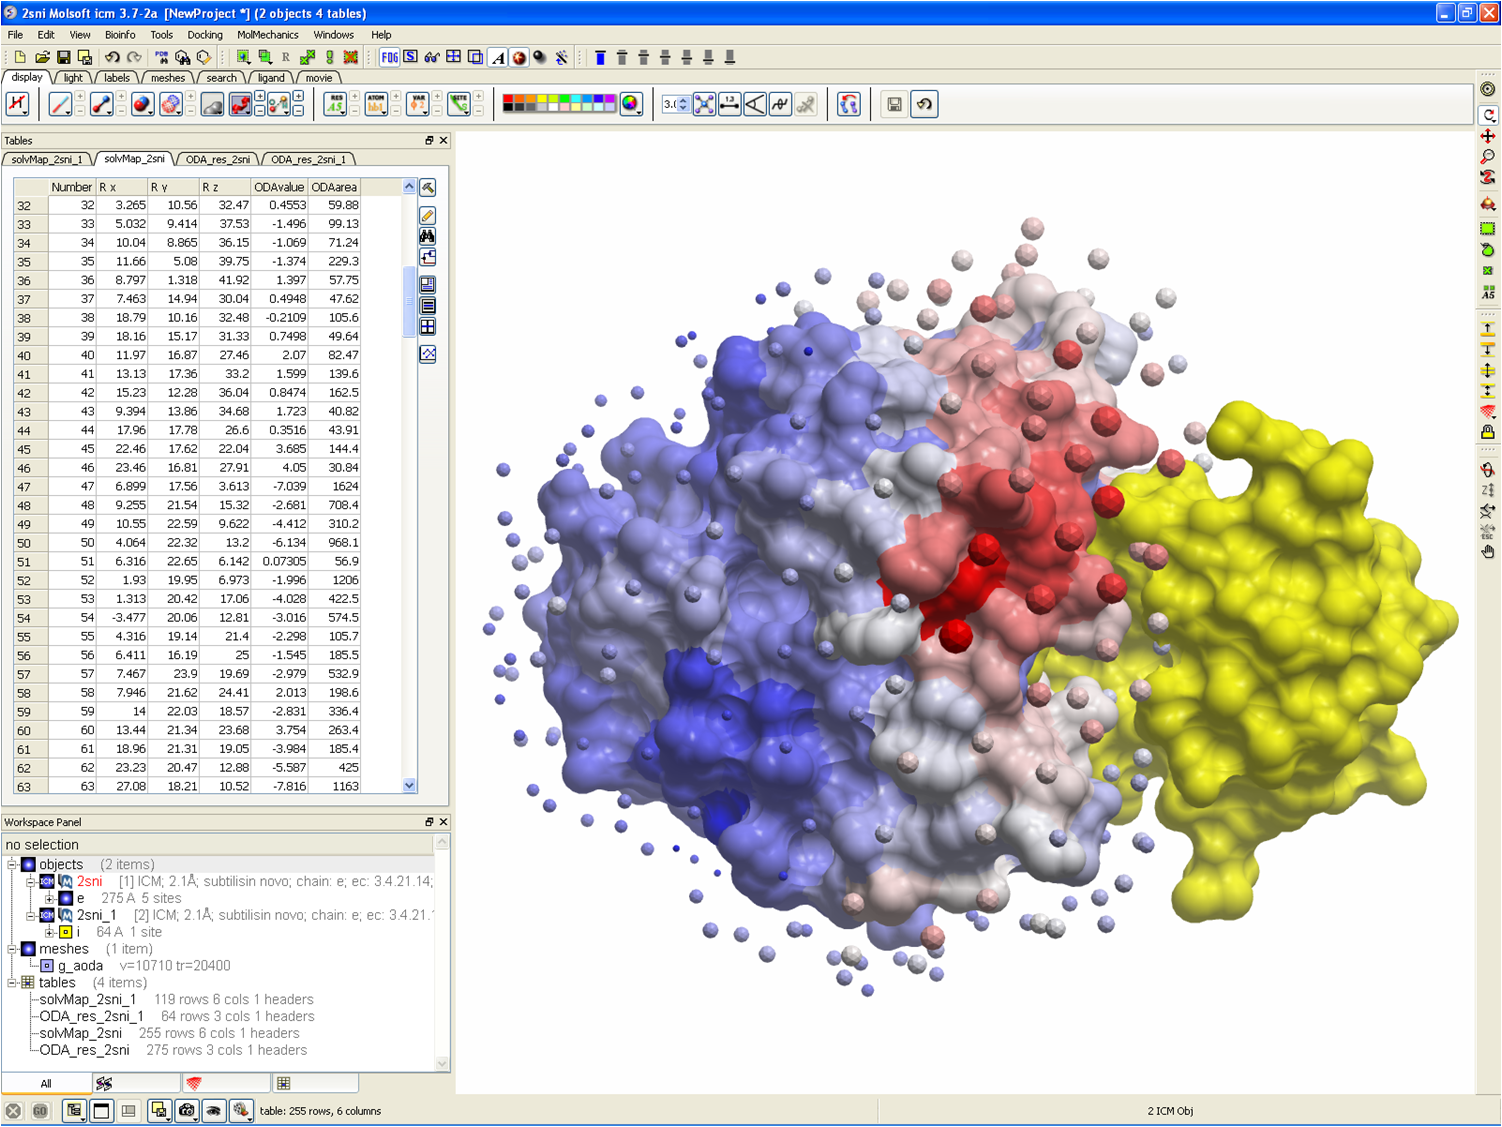1502x1127 pixels.
Task: Toggle FOG depth-cueing effect
Action: 389,57
